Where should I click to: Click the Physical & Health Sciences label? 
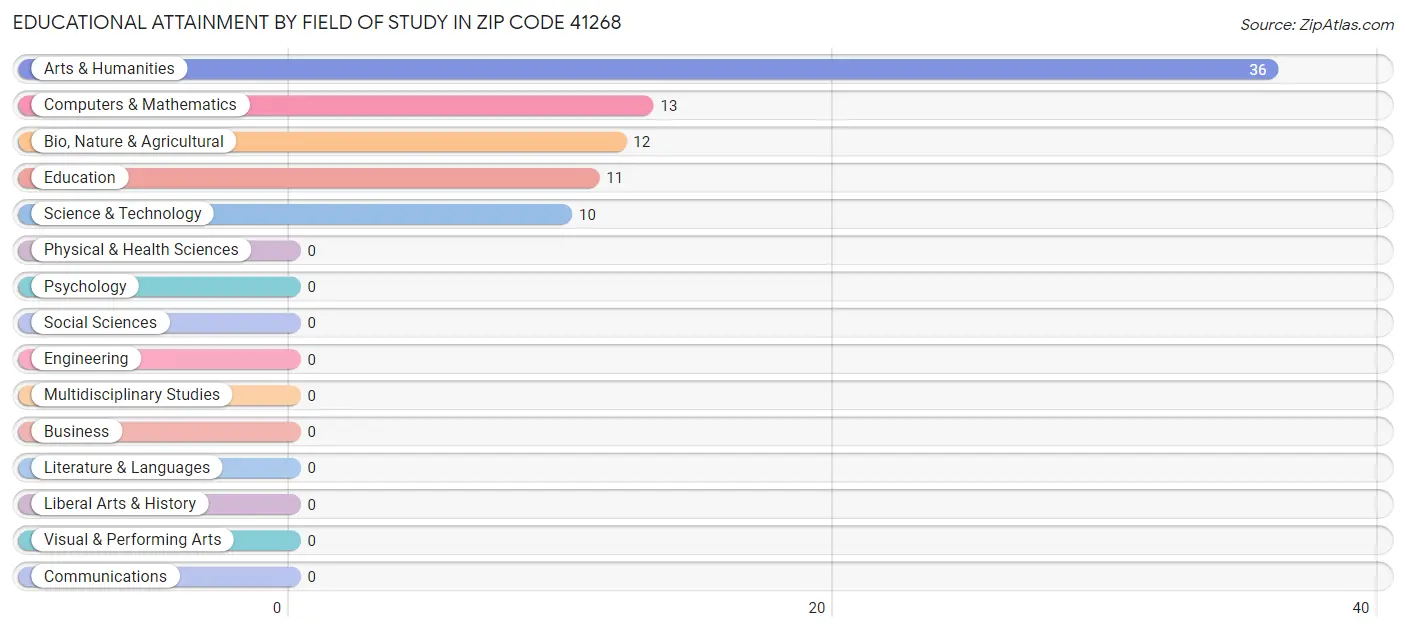(x=141, y=250)
